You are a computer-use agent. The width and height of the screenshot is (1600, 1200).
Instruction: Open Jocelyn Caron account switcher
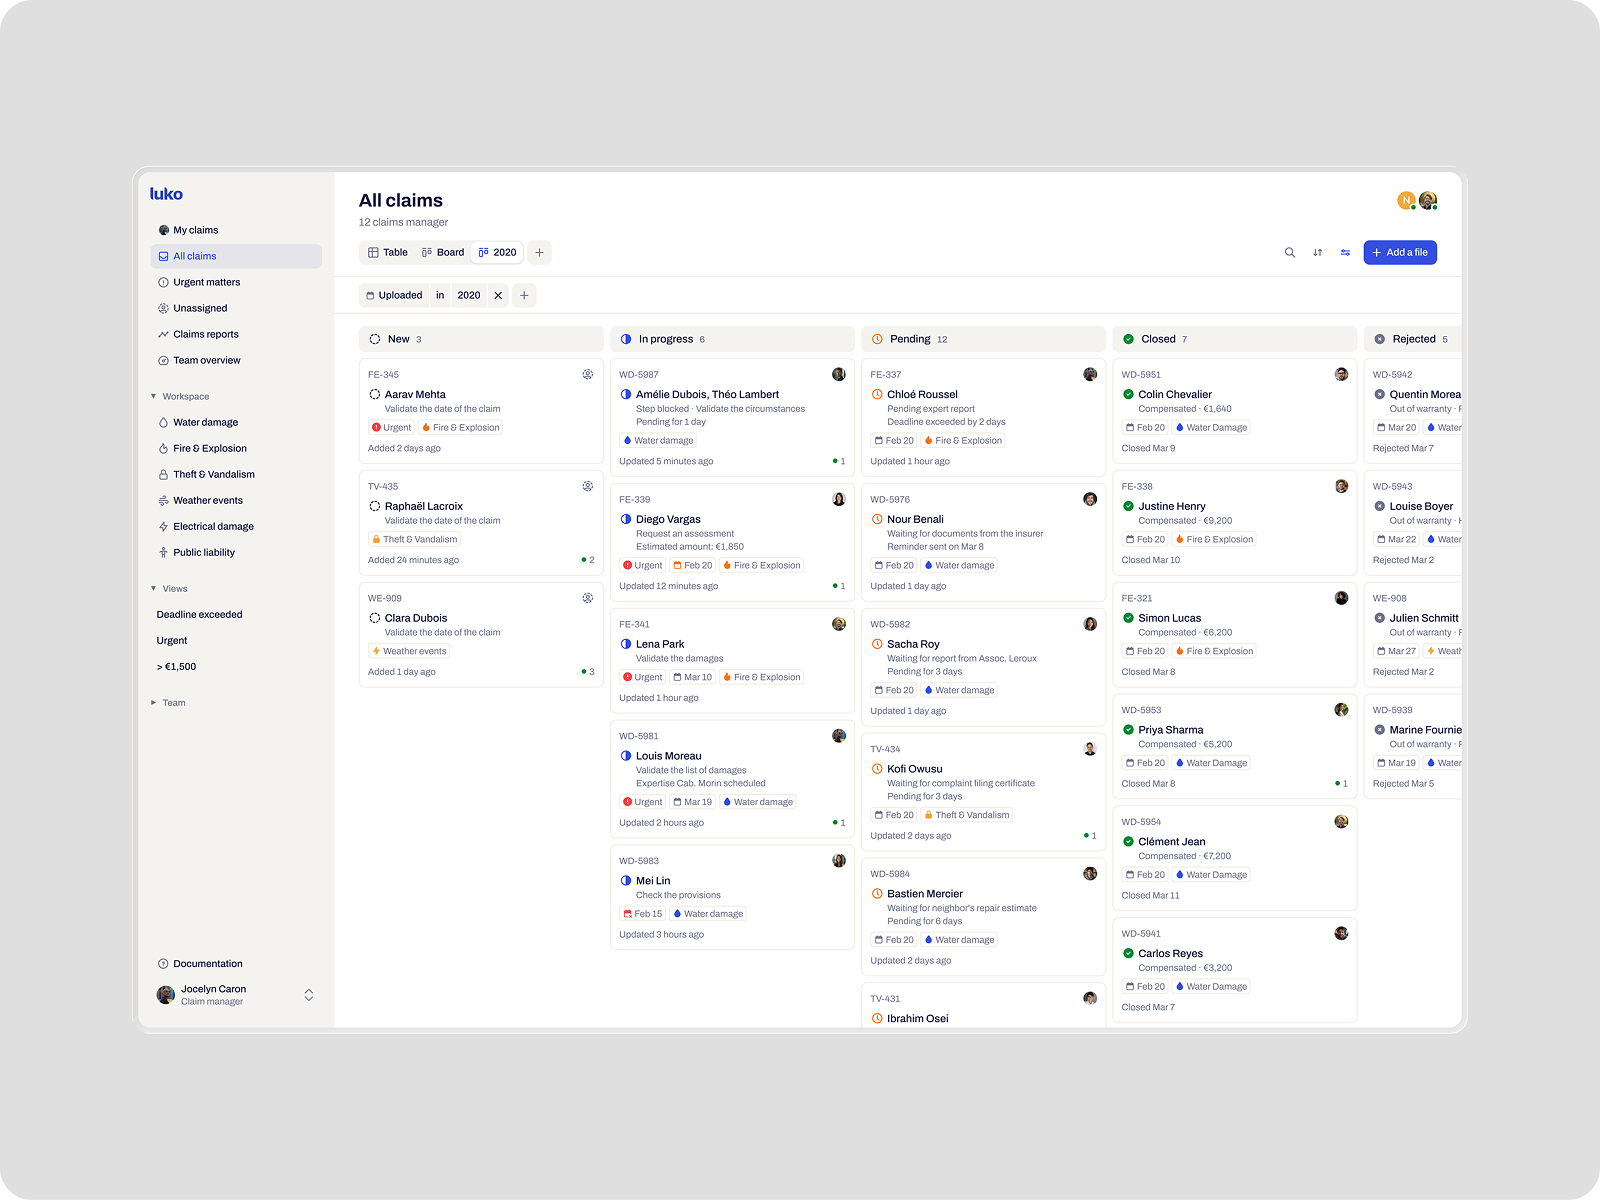(309, 995)
